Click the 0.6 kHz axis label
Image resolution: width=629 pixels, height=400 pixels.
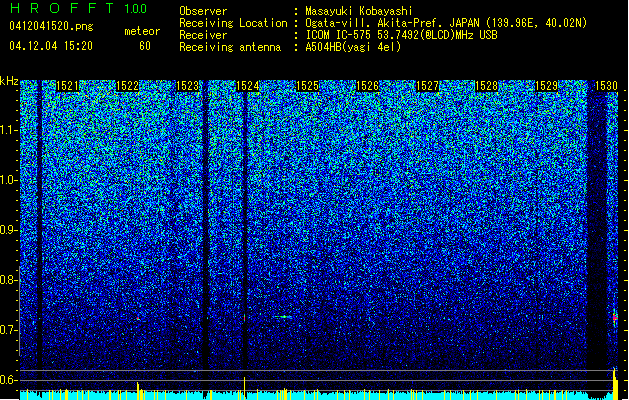9,380
